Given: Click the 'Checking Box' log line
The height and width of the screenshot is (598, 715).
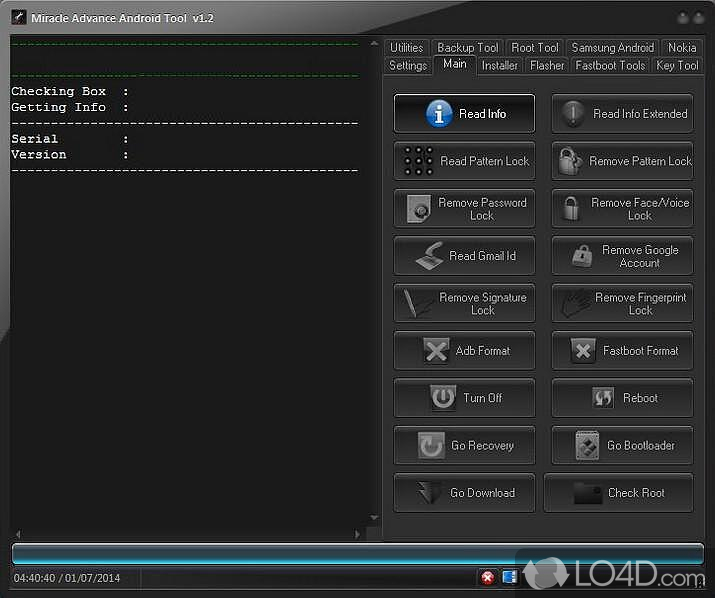Looking at the screenshot, I should point(70,91).
